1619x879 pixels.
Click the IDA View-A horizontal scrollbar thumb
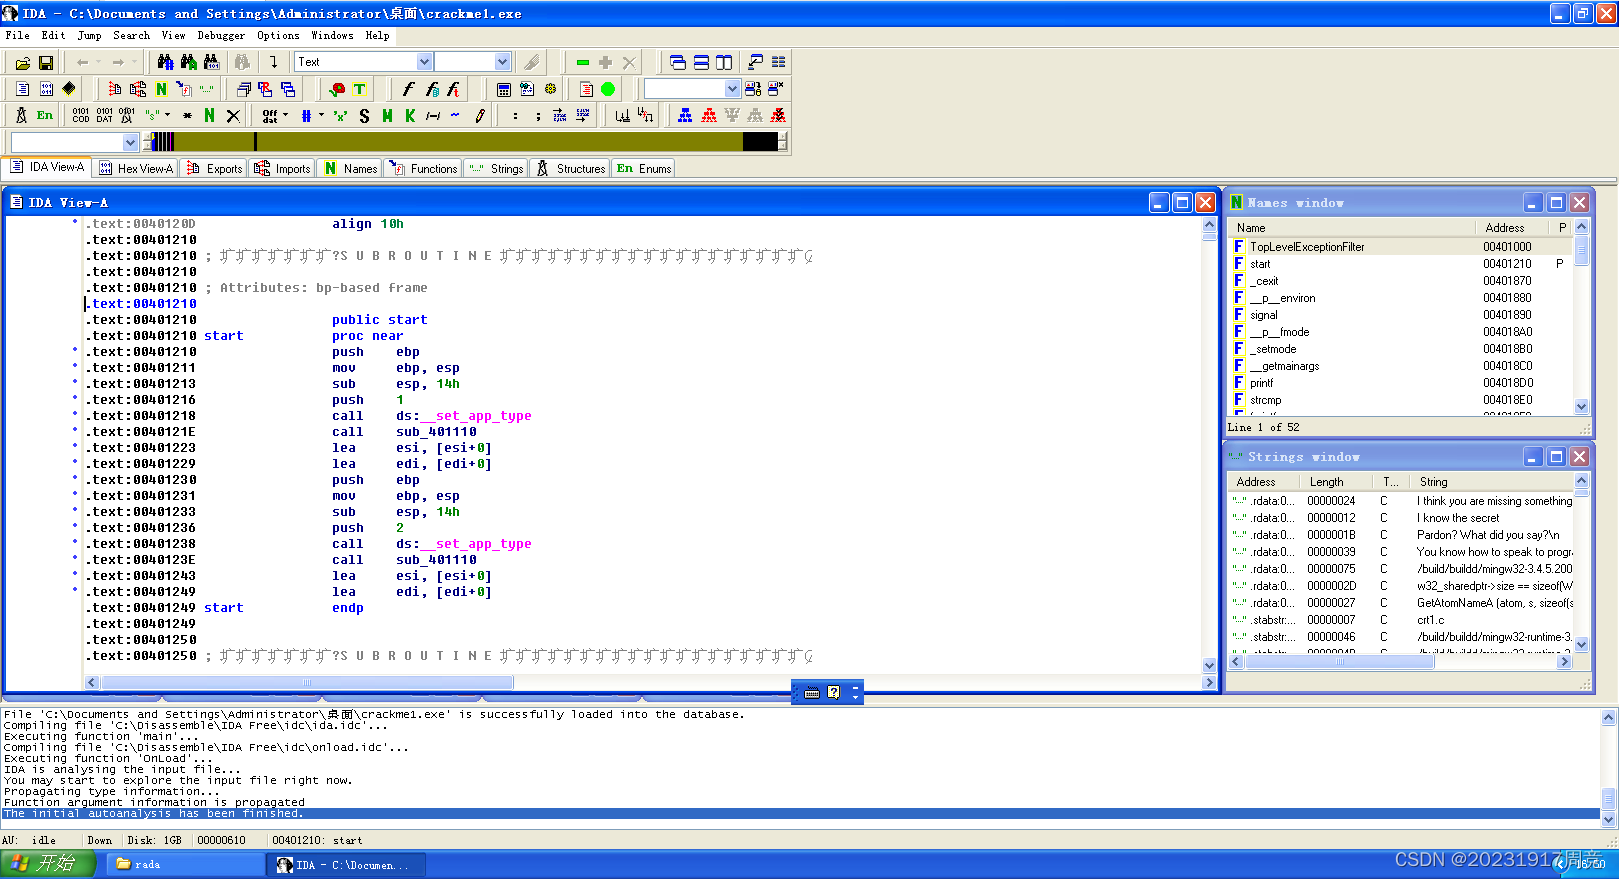click(x=307, y=682)
